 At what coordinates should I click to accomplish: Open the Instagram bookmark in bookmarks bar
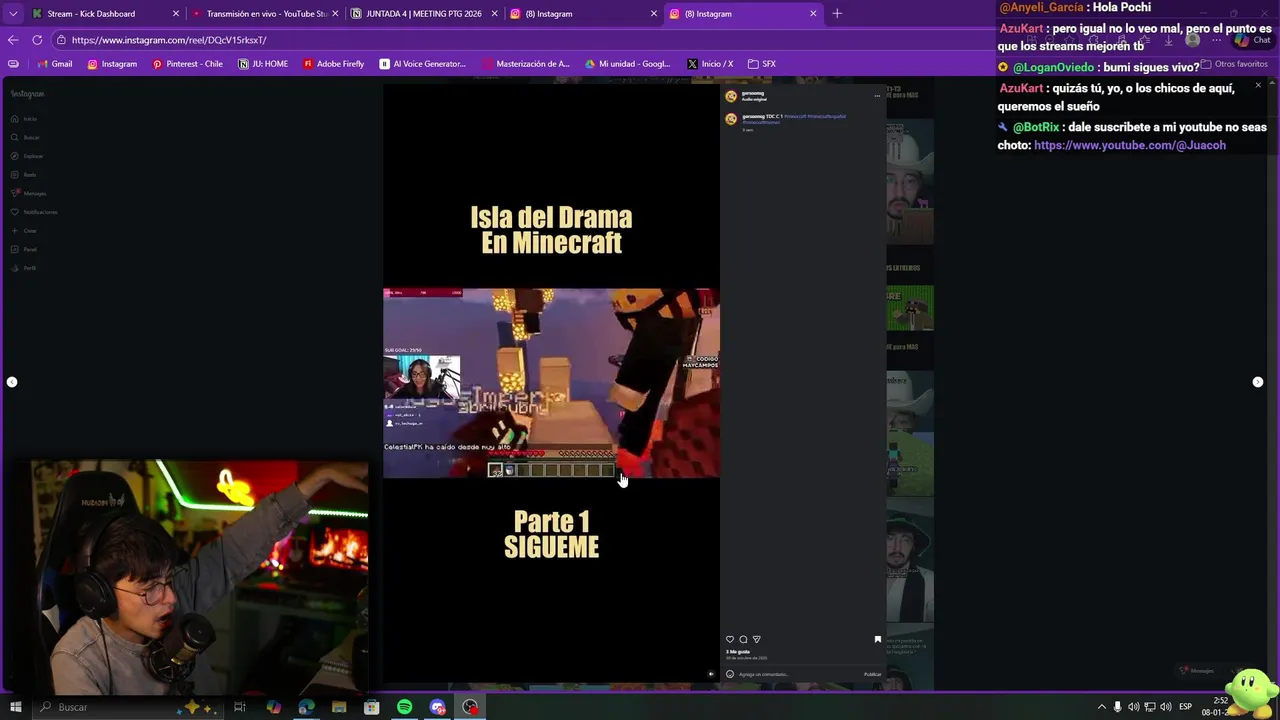(112, 64)
